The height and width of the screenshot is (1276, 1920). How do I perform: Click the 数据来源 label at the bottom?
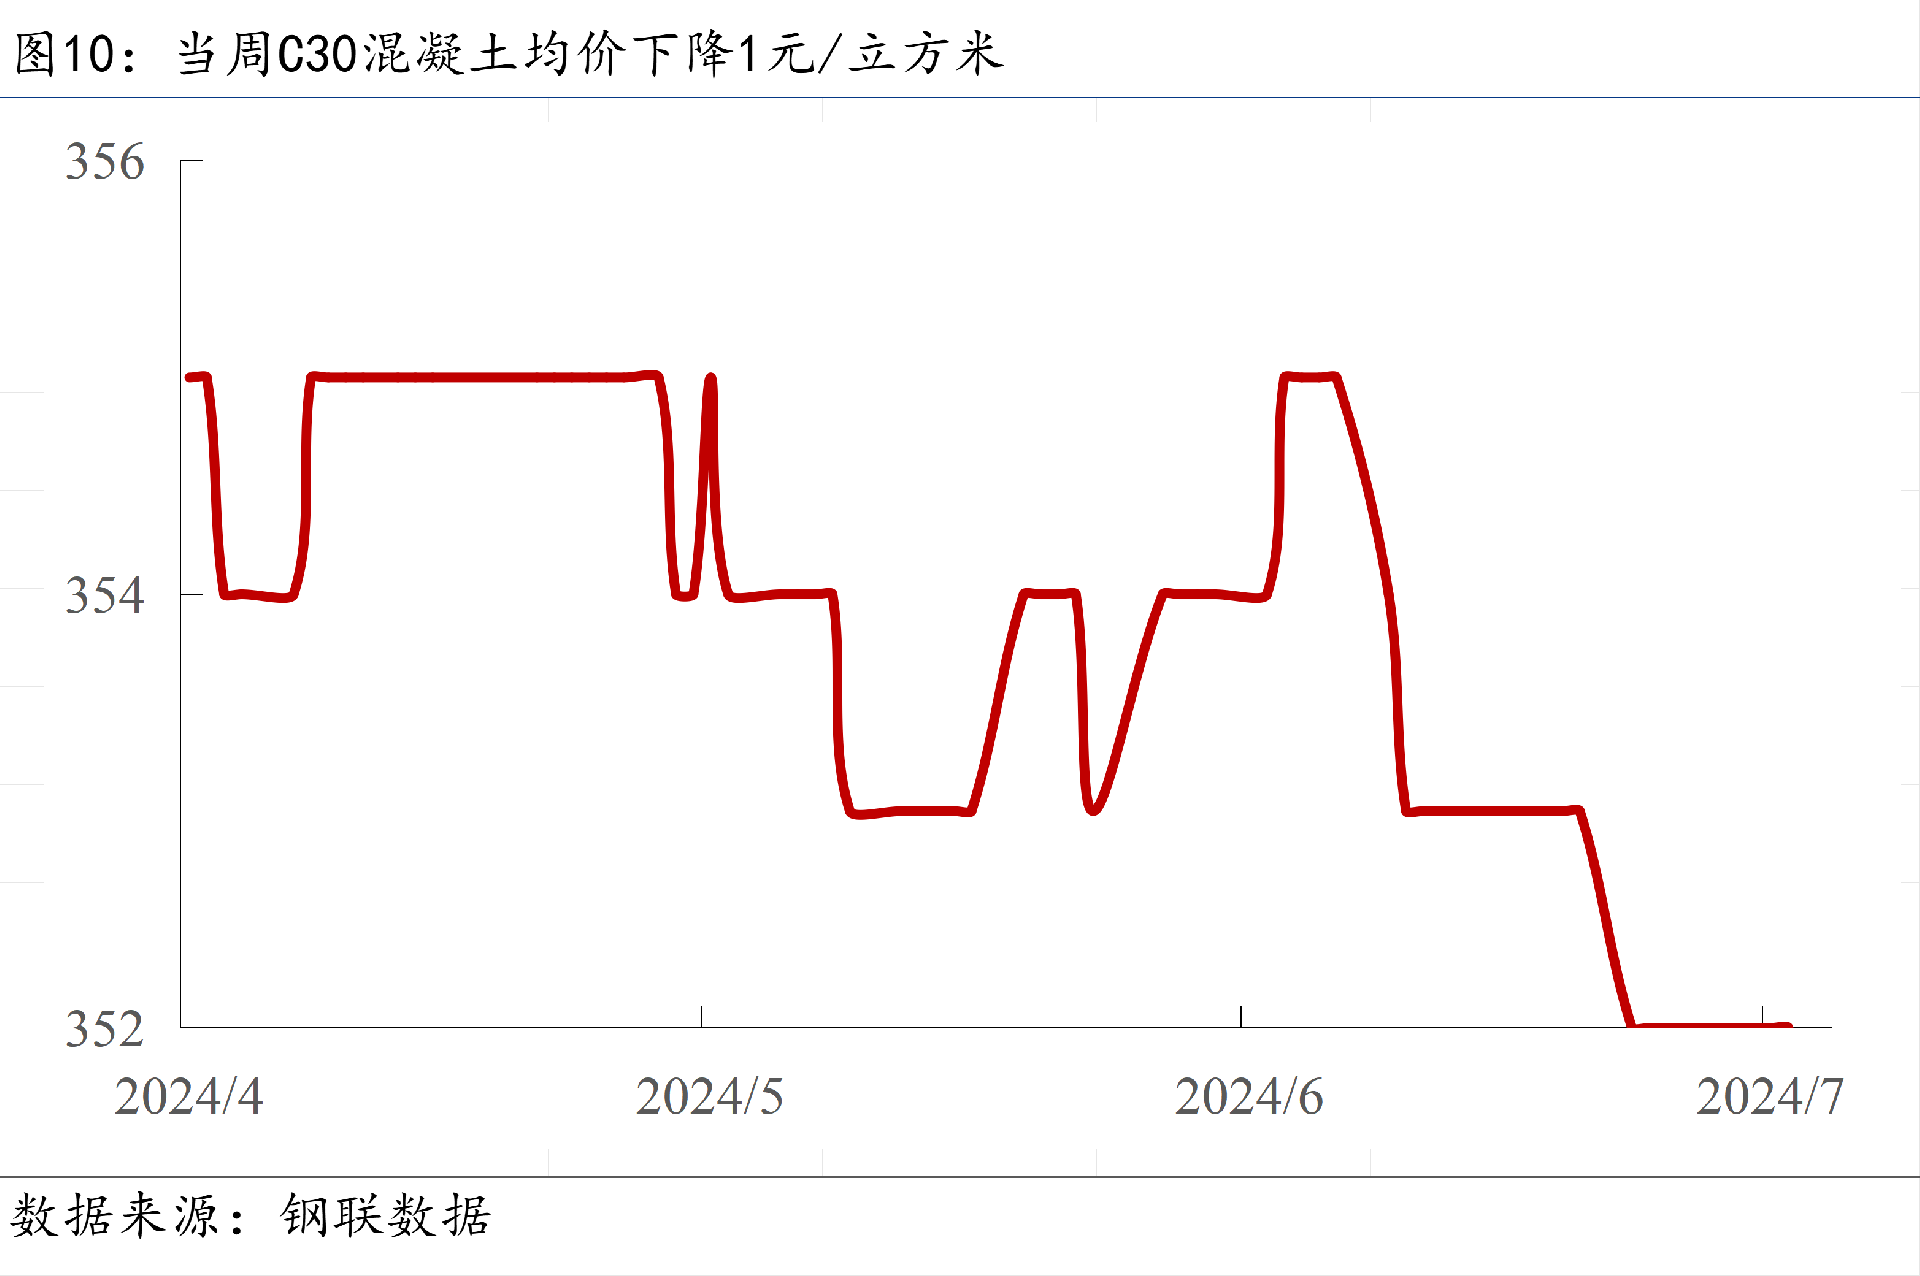click(x=114, y=1216)
